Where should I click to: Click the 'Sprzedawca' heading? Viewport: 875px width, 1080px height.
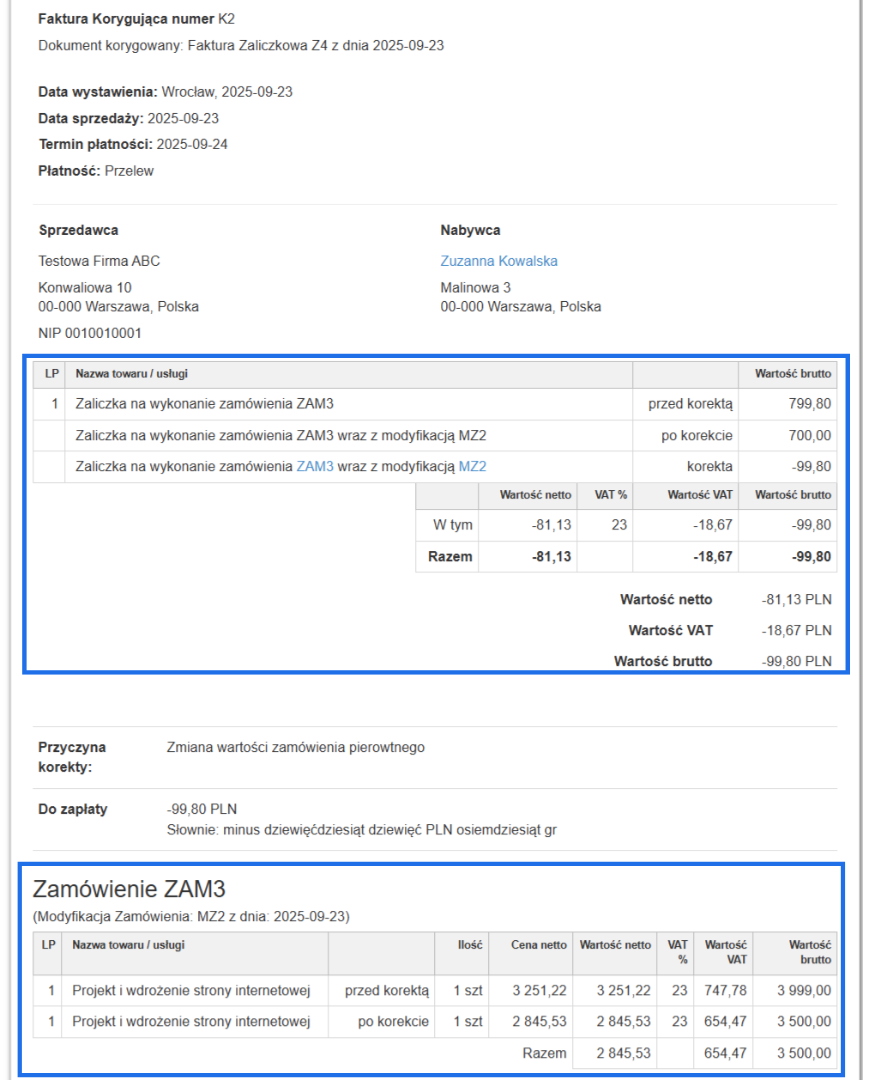pyautogui.click(x=79, y=230)
